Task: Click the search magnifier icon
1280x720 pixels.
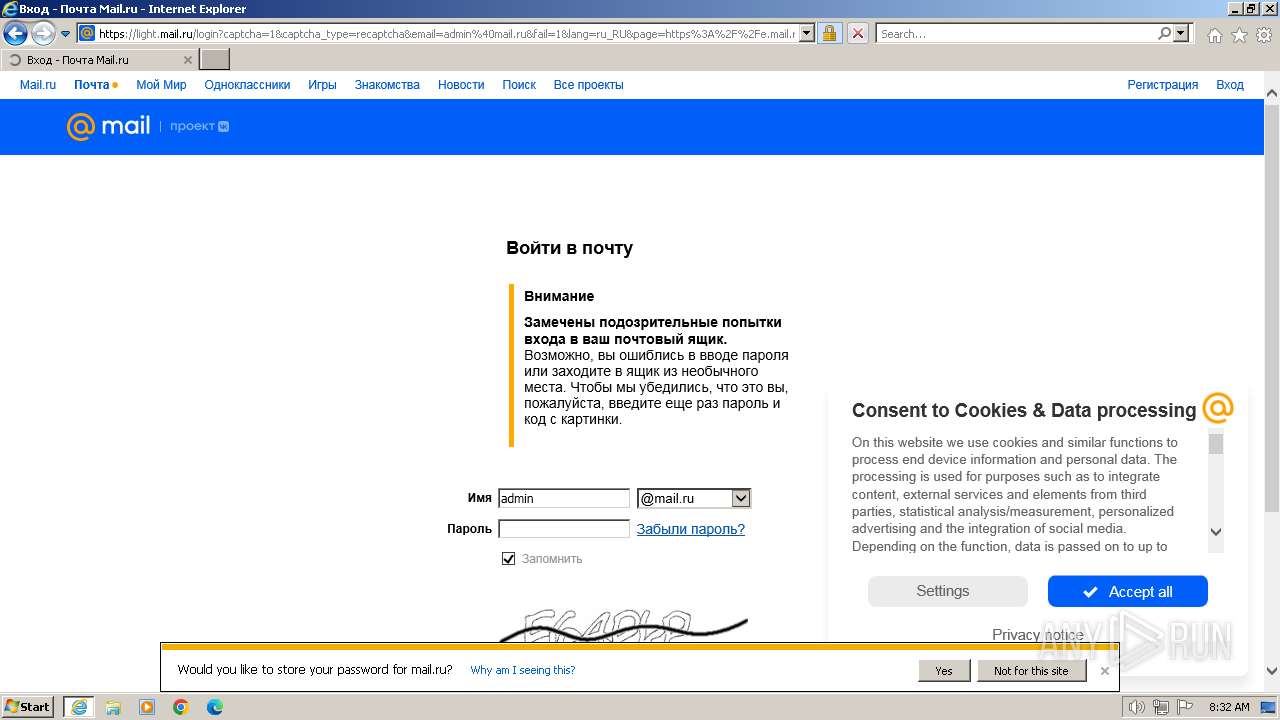Action: 1164,34
